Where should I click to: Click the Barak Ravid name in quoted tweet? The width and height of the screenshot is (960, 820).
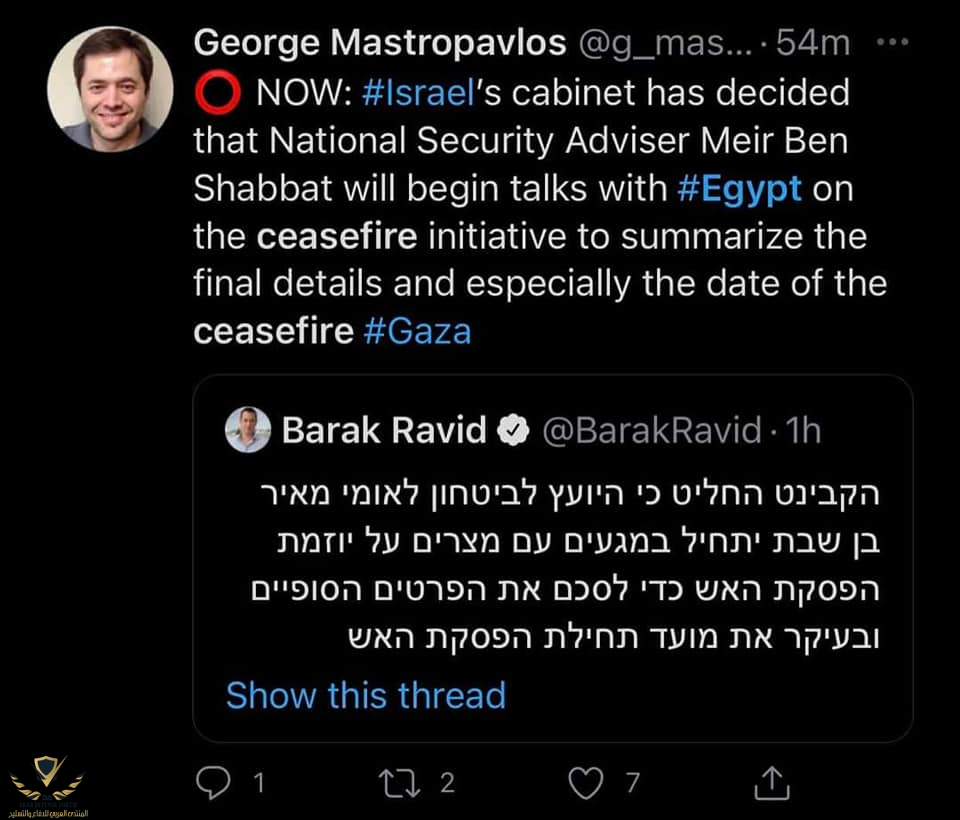pyautogui.click(x=384, y=430)
